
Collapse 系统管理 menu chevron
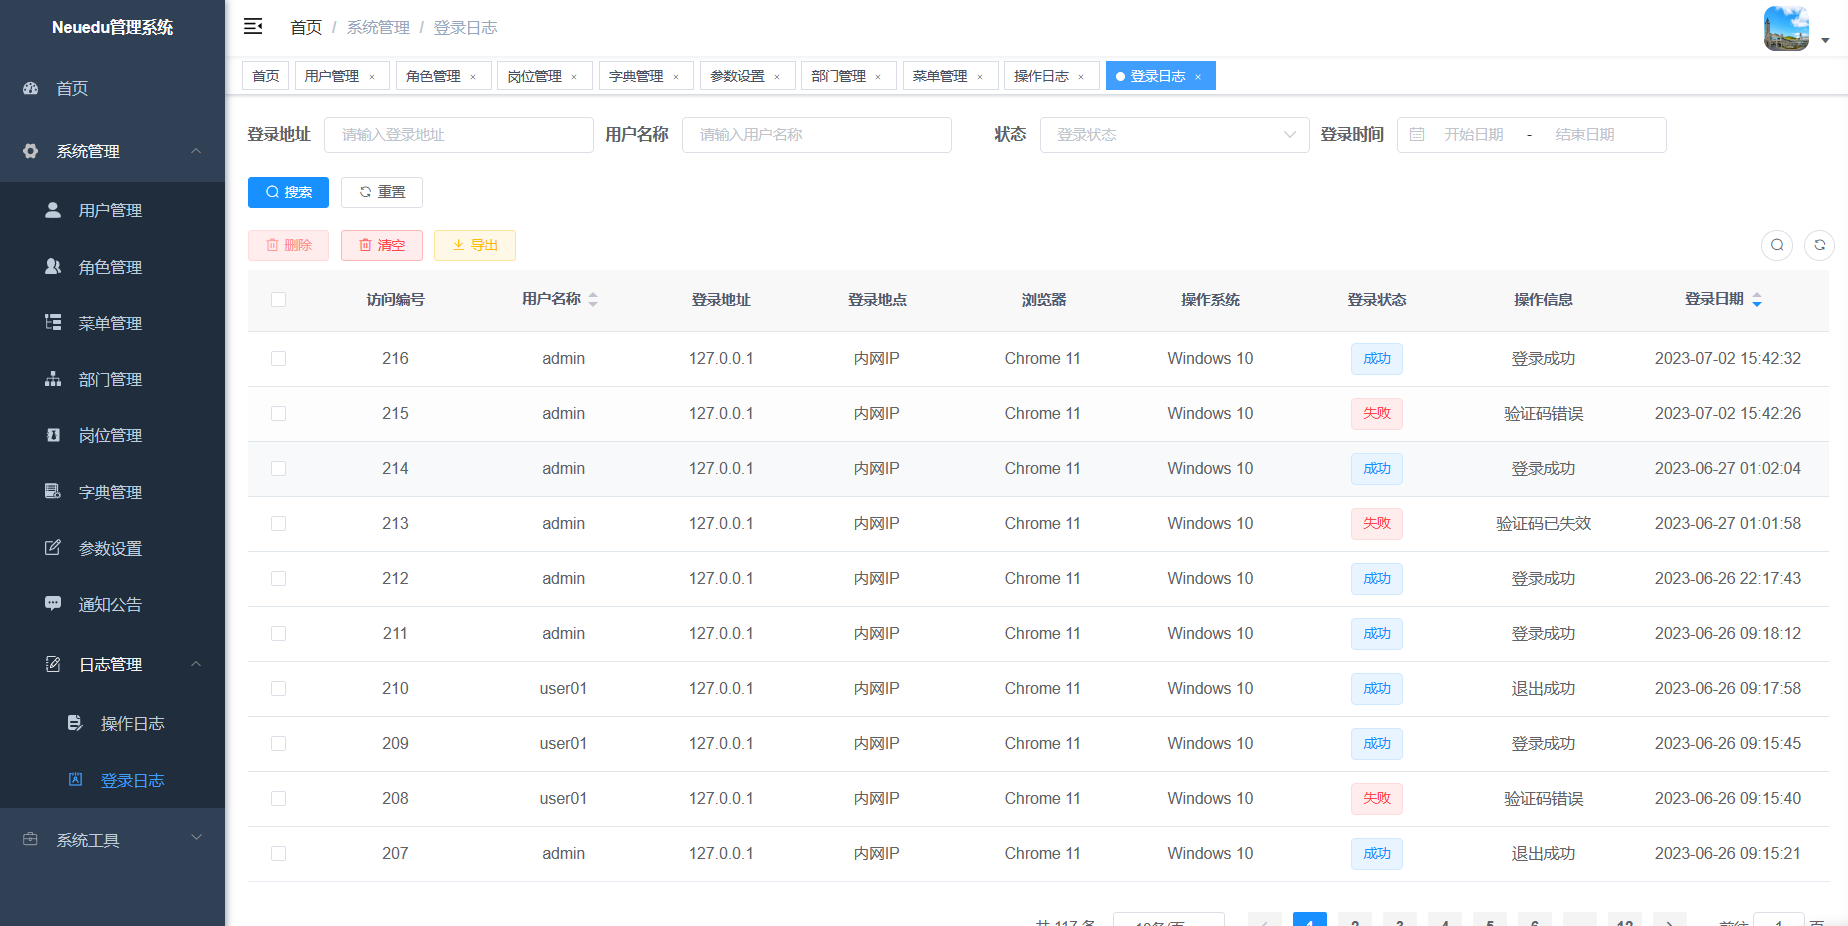pyautogui.click(x=196, y=151)
